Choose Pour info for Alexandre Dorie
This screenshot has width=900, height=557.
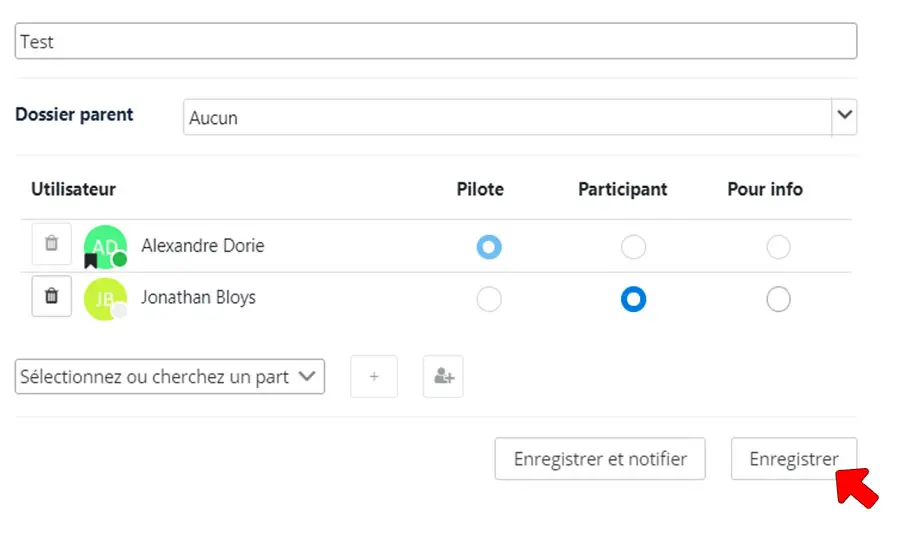point(778,247)
